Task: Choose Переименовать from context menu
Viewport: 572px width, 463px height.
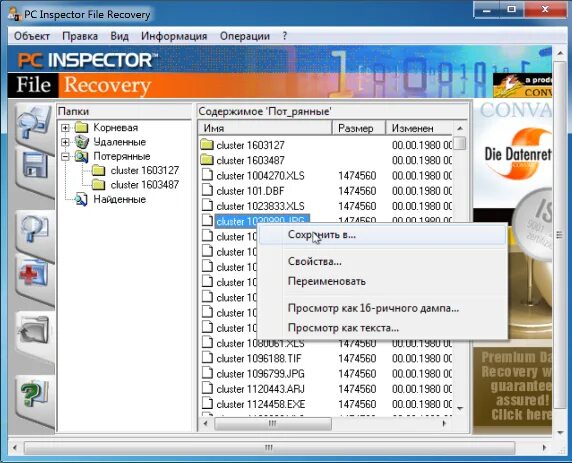Action: tap(382, 281)
